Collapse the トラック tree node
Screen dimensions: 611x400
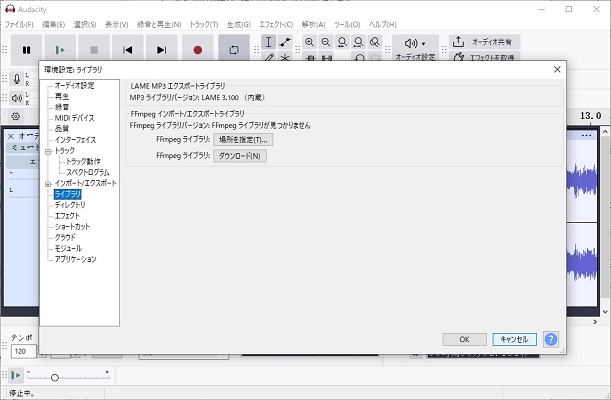[48, 152]
